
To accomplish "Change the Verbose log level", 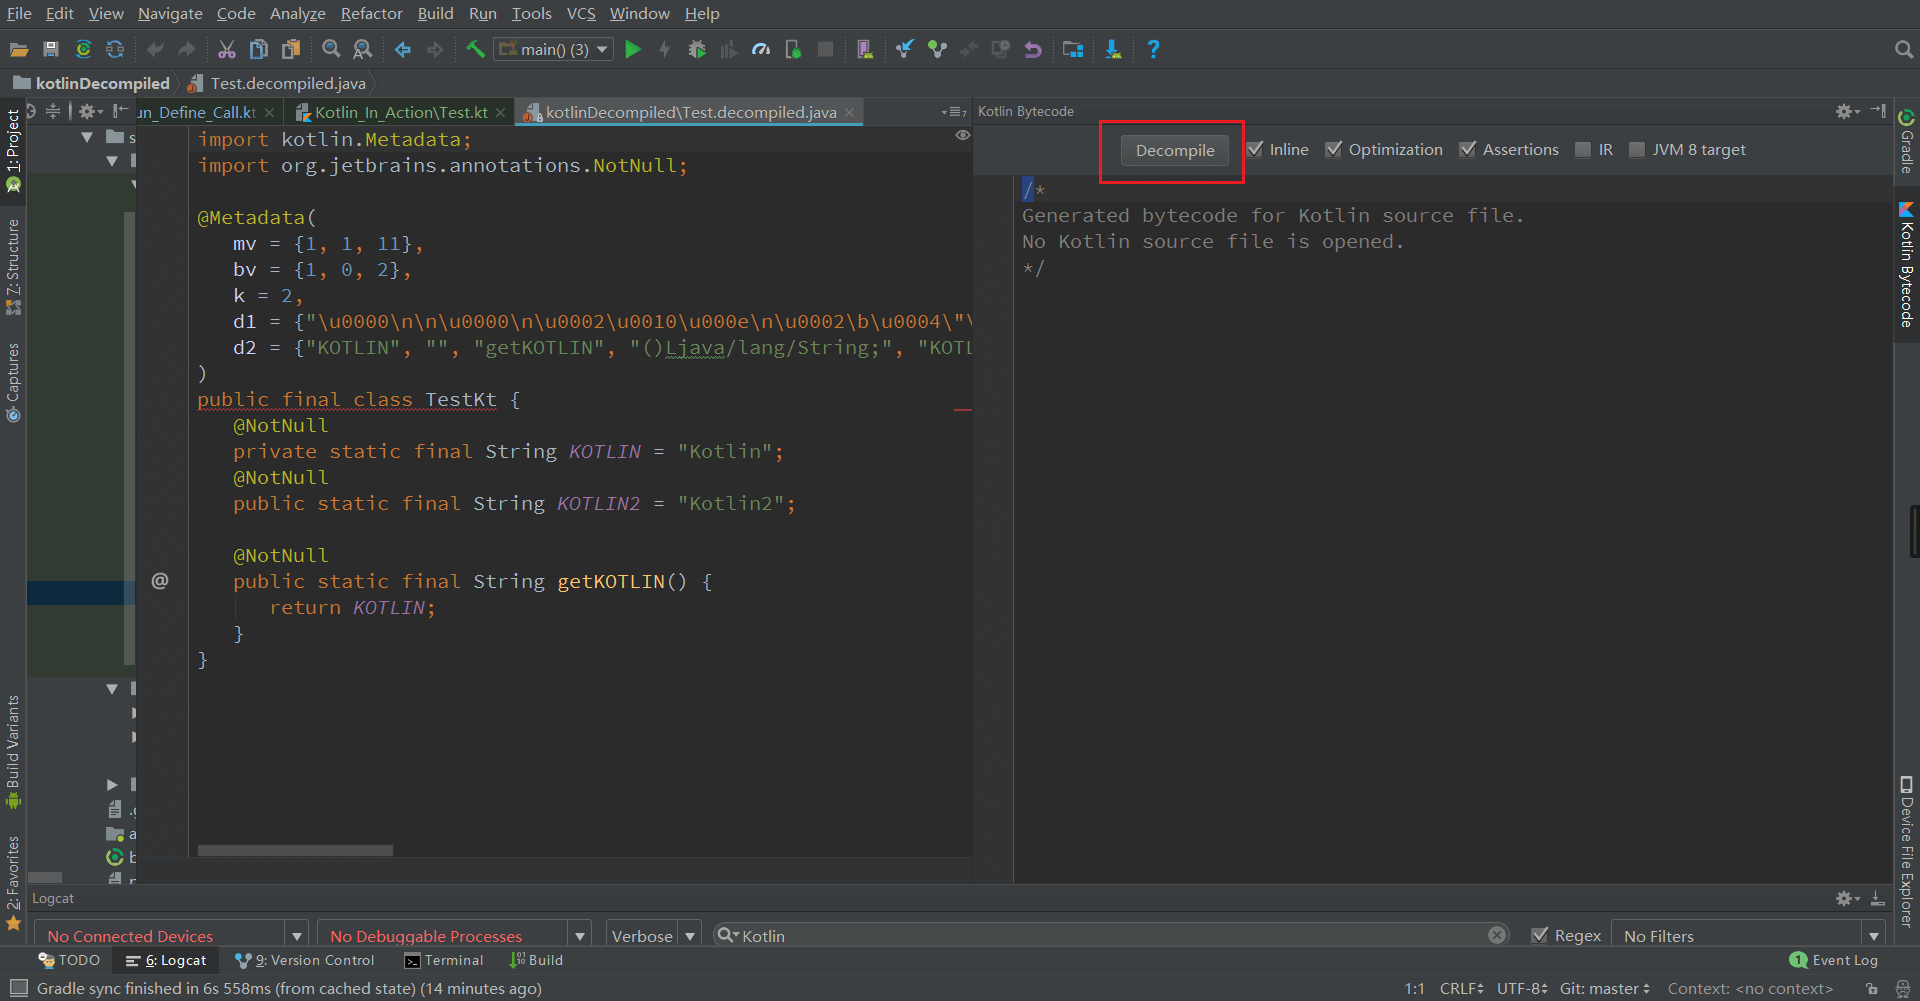I will point(689,934).
